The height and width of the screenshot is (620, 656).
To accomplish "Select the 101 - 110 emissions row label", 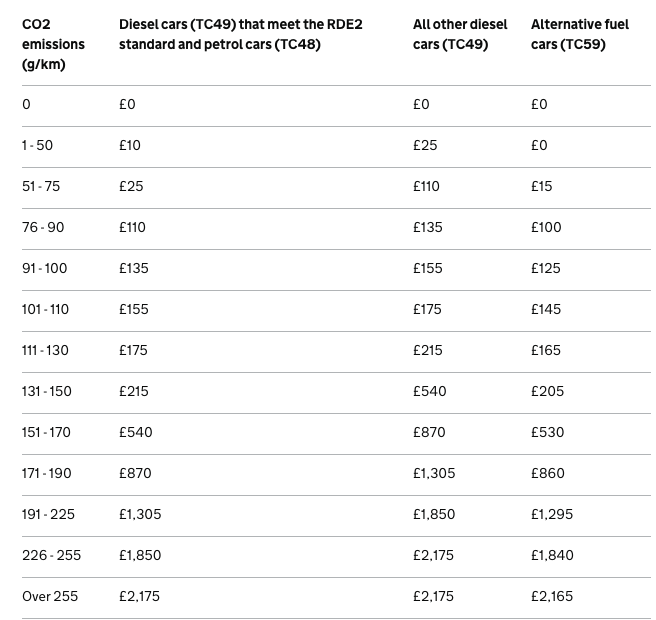I will 45,310.
